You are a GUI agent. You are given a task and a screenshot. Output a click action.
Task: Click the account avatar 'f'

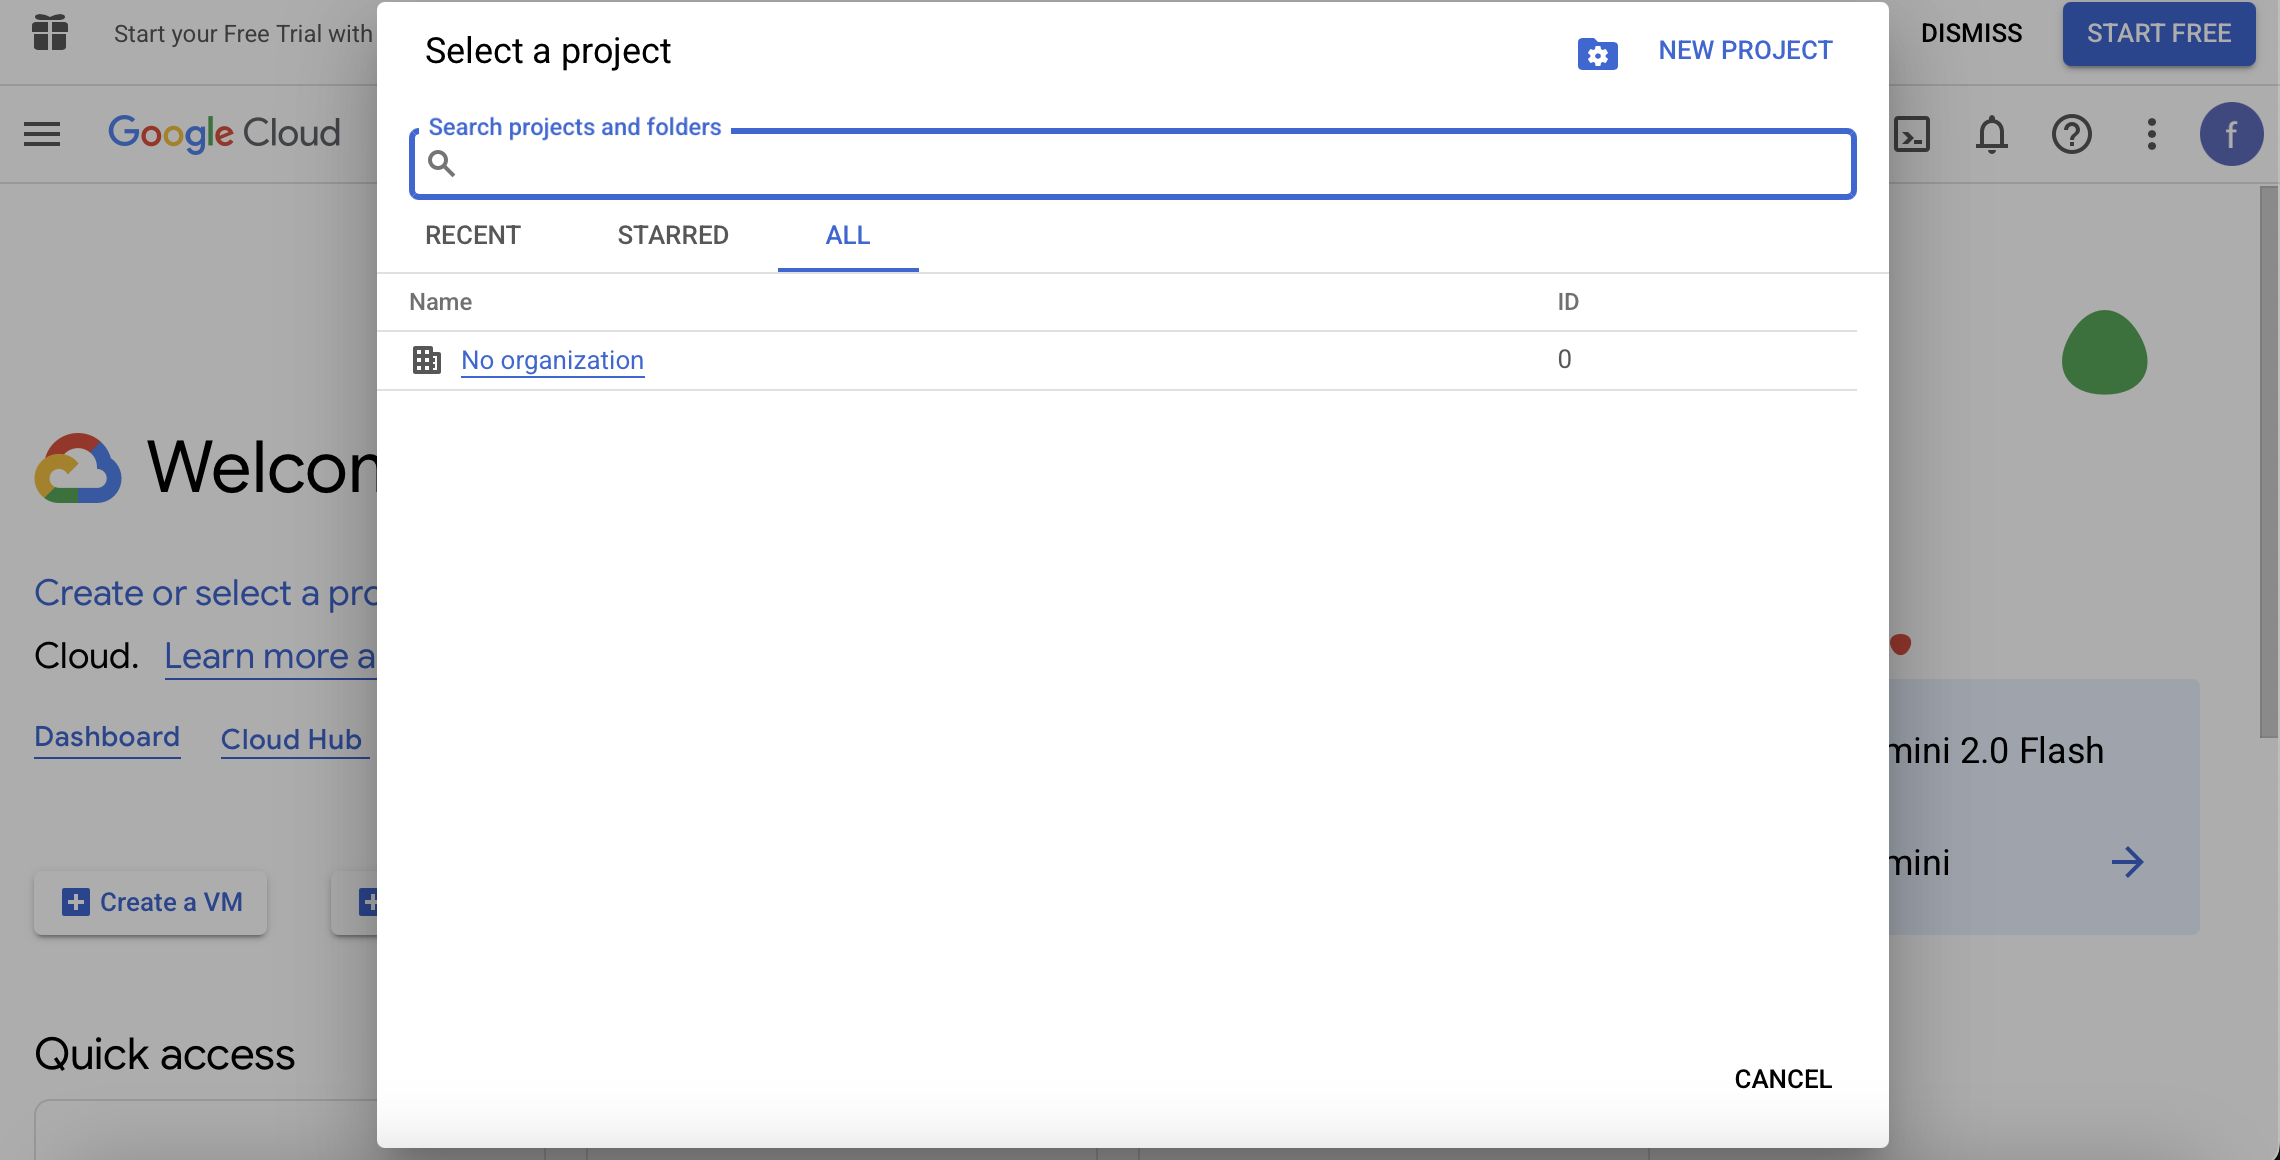click(2231, 134)
